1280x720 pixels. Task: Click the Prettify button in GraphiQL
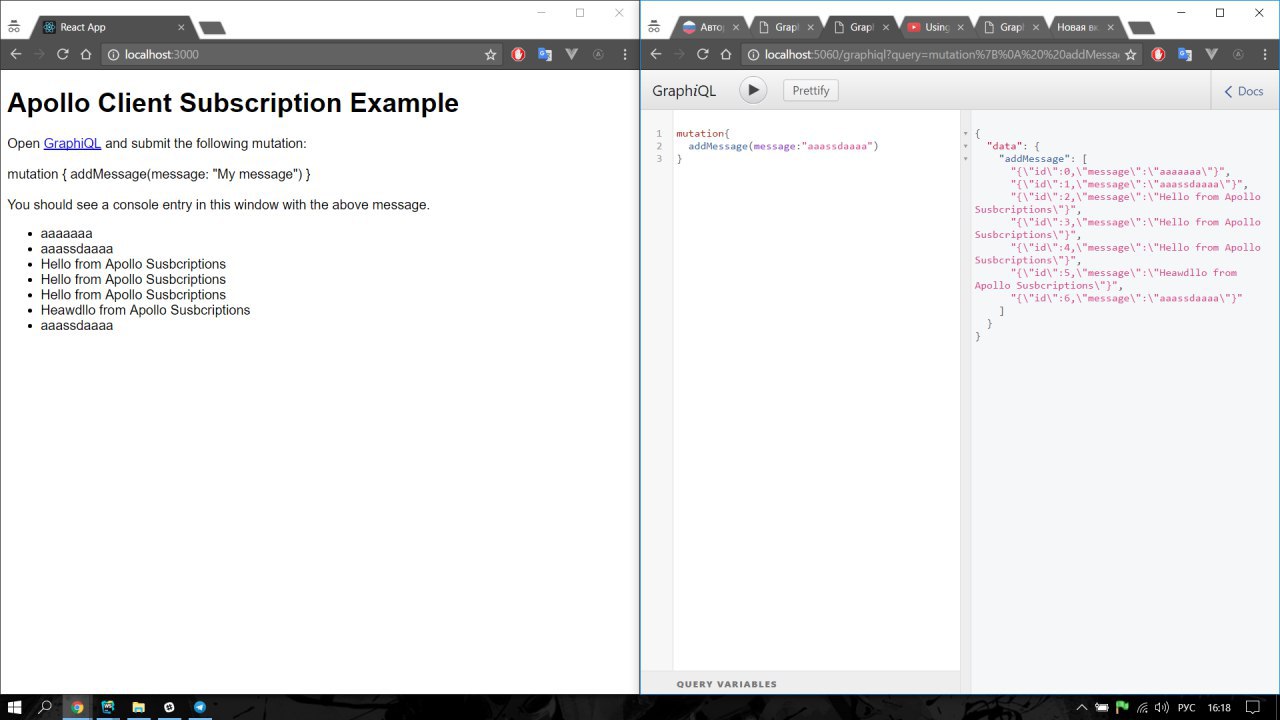tap(811, 90)
